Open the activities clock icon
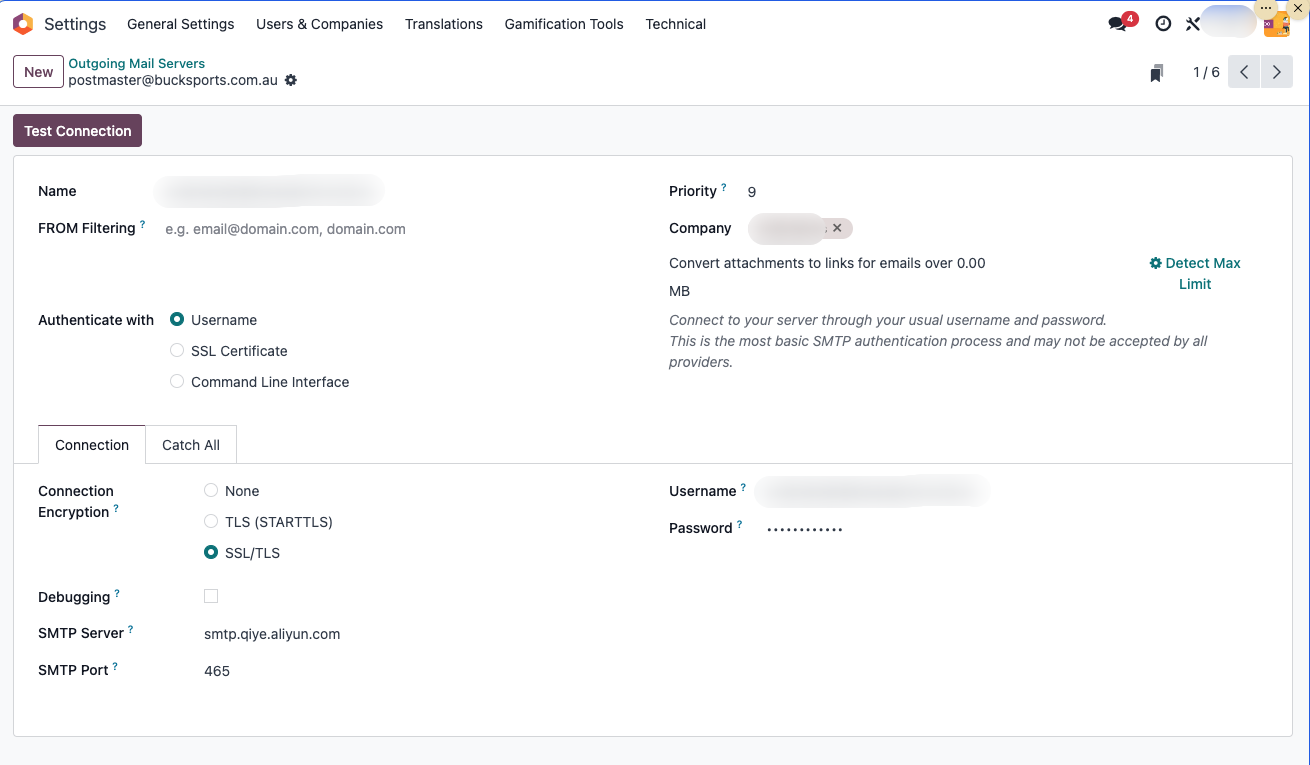The width and height of the screenshot is (1310, 765). 1163,24
